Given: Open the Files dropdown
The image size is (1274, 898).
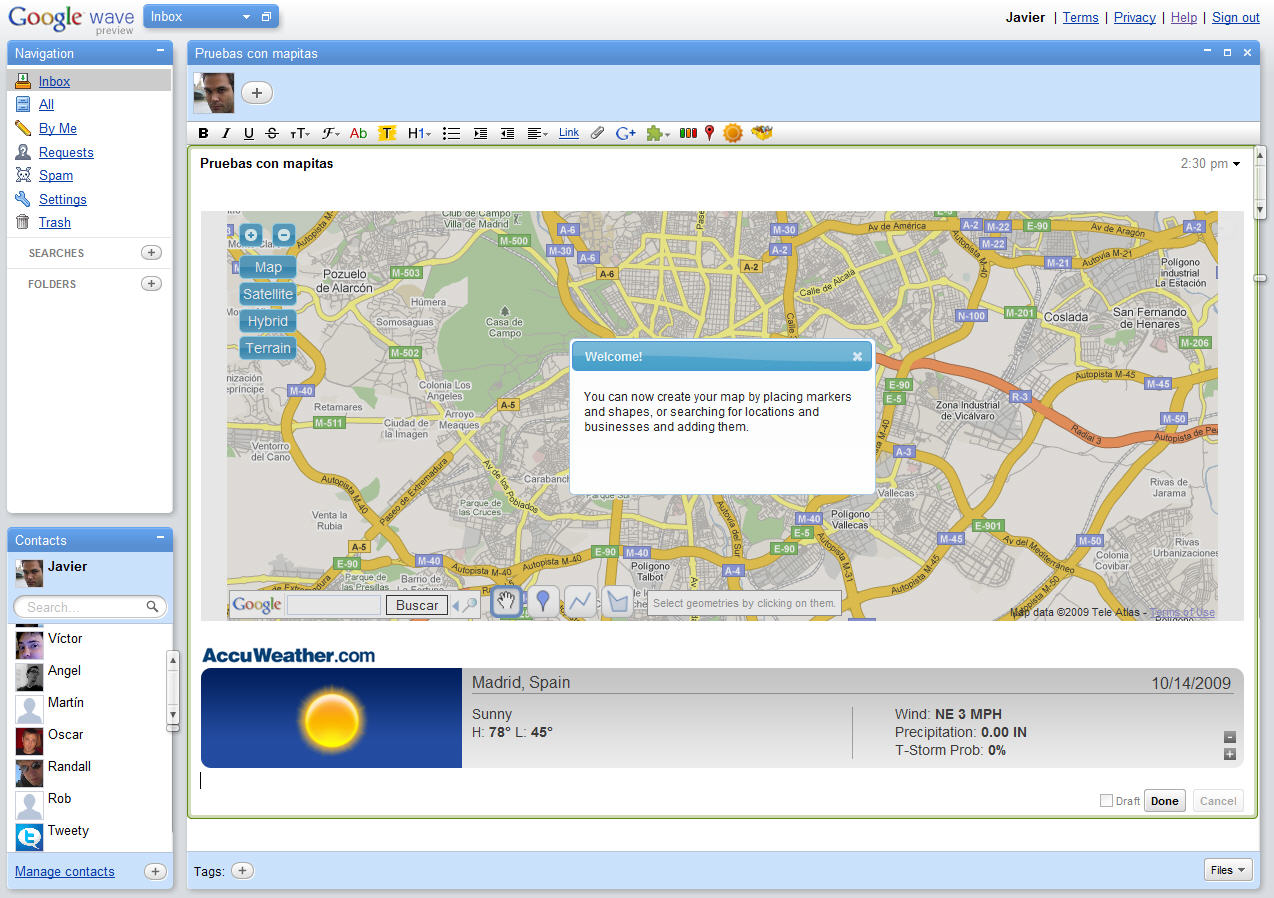Looking at the screenshot, I should [1229, 870].
